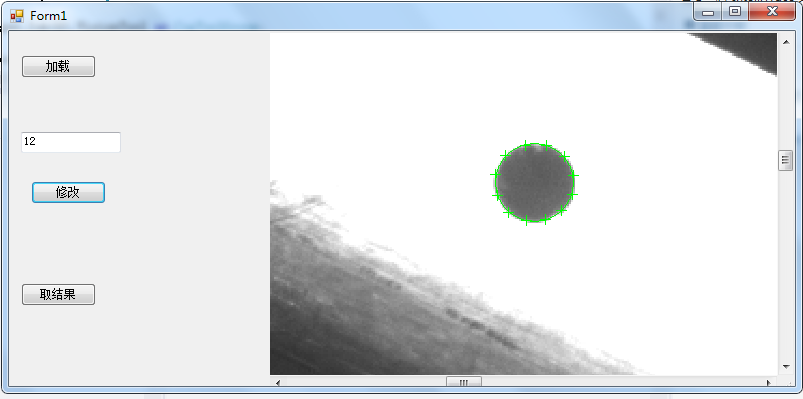Image resolution: width=803 pixels, height=399 pixels.
Task: Click the center of the dark circle
Action: pos(535,183)
